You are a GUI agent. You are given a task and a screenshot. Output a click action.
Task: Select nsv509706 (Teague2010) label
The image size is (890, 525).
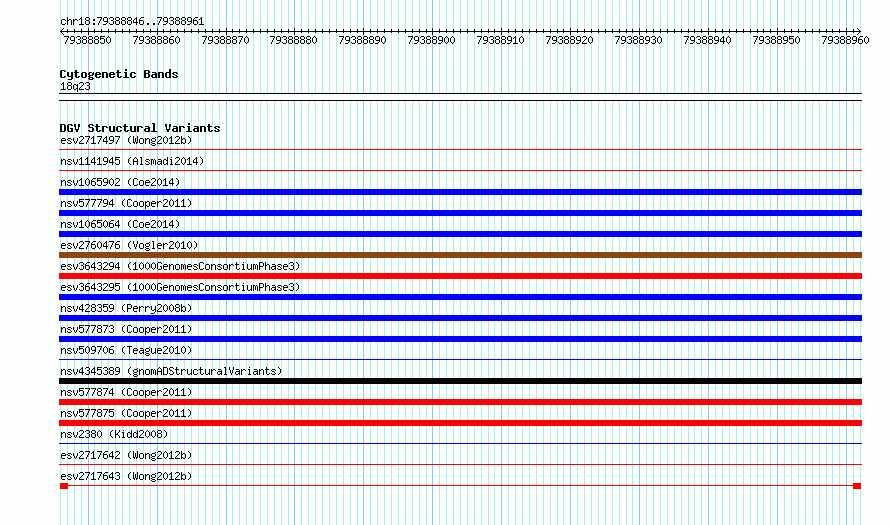point(126,350)
